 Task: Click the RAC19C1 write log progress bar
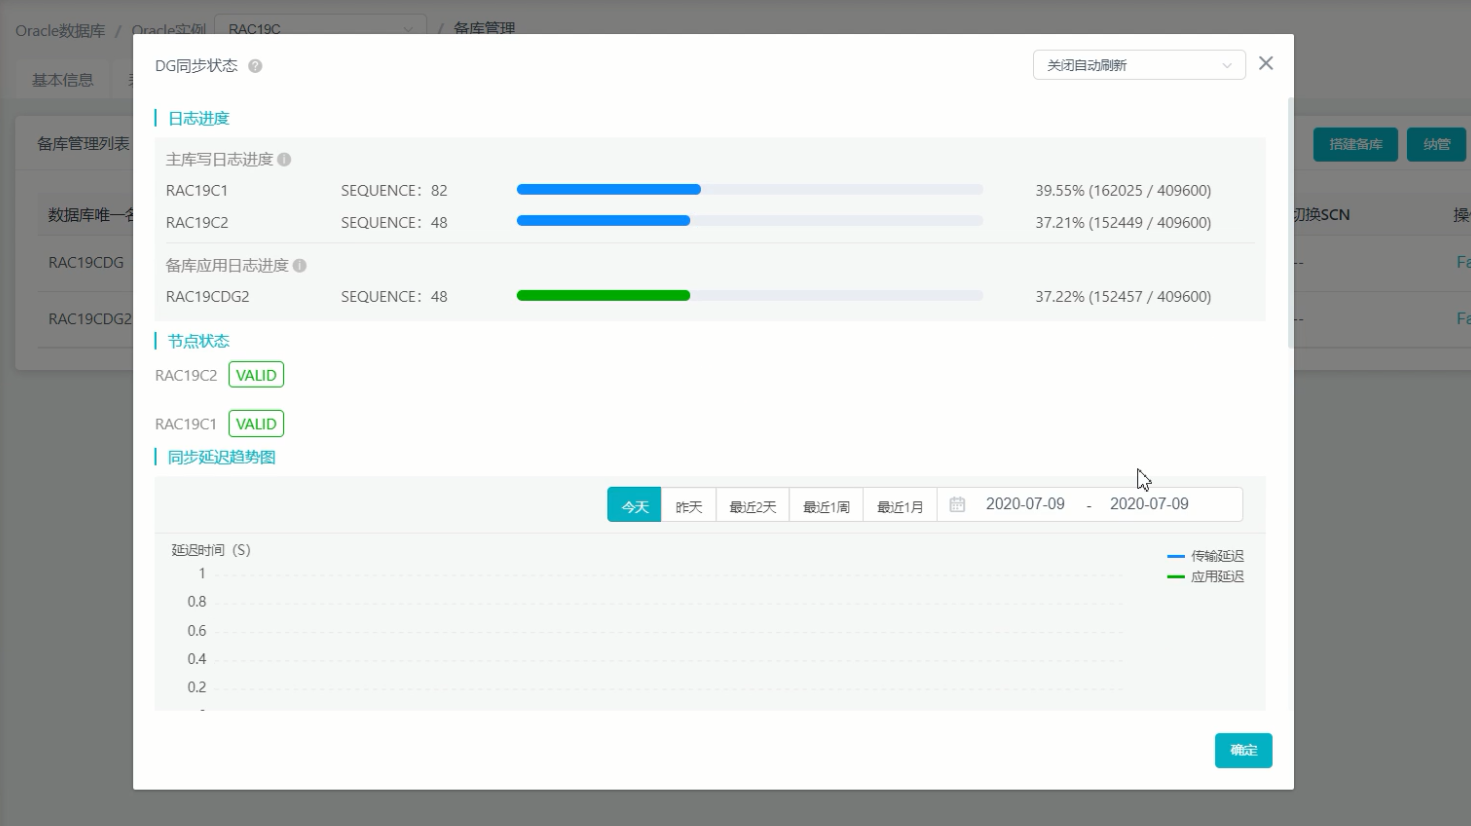point(750,189)
